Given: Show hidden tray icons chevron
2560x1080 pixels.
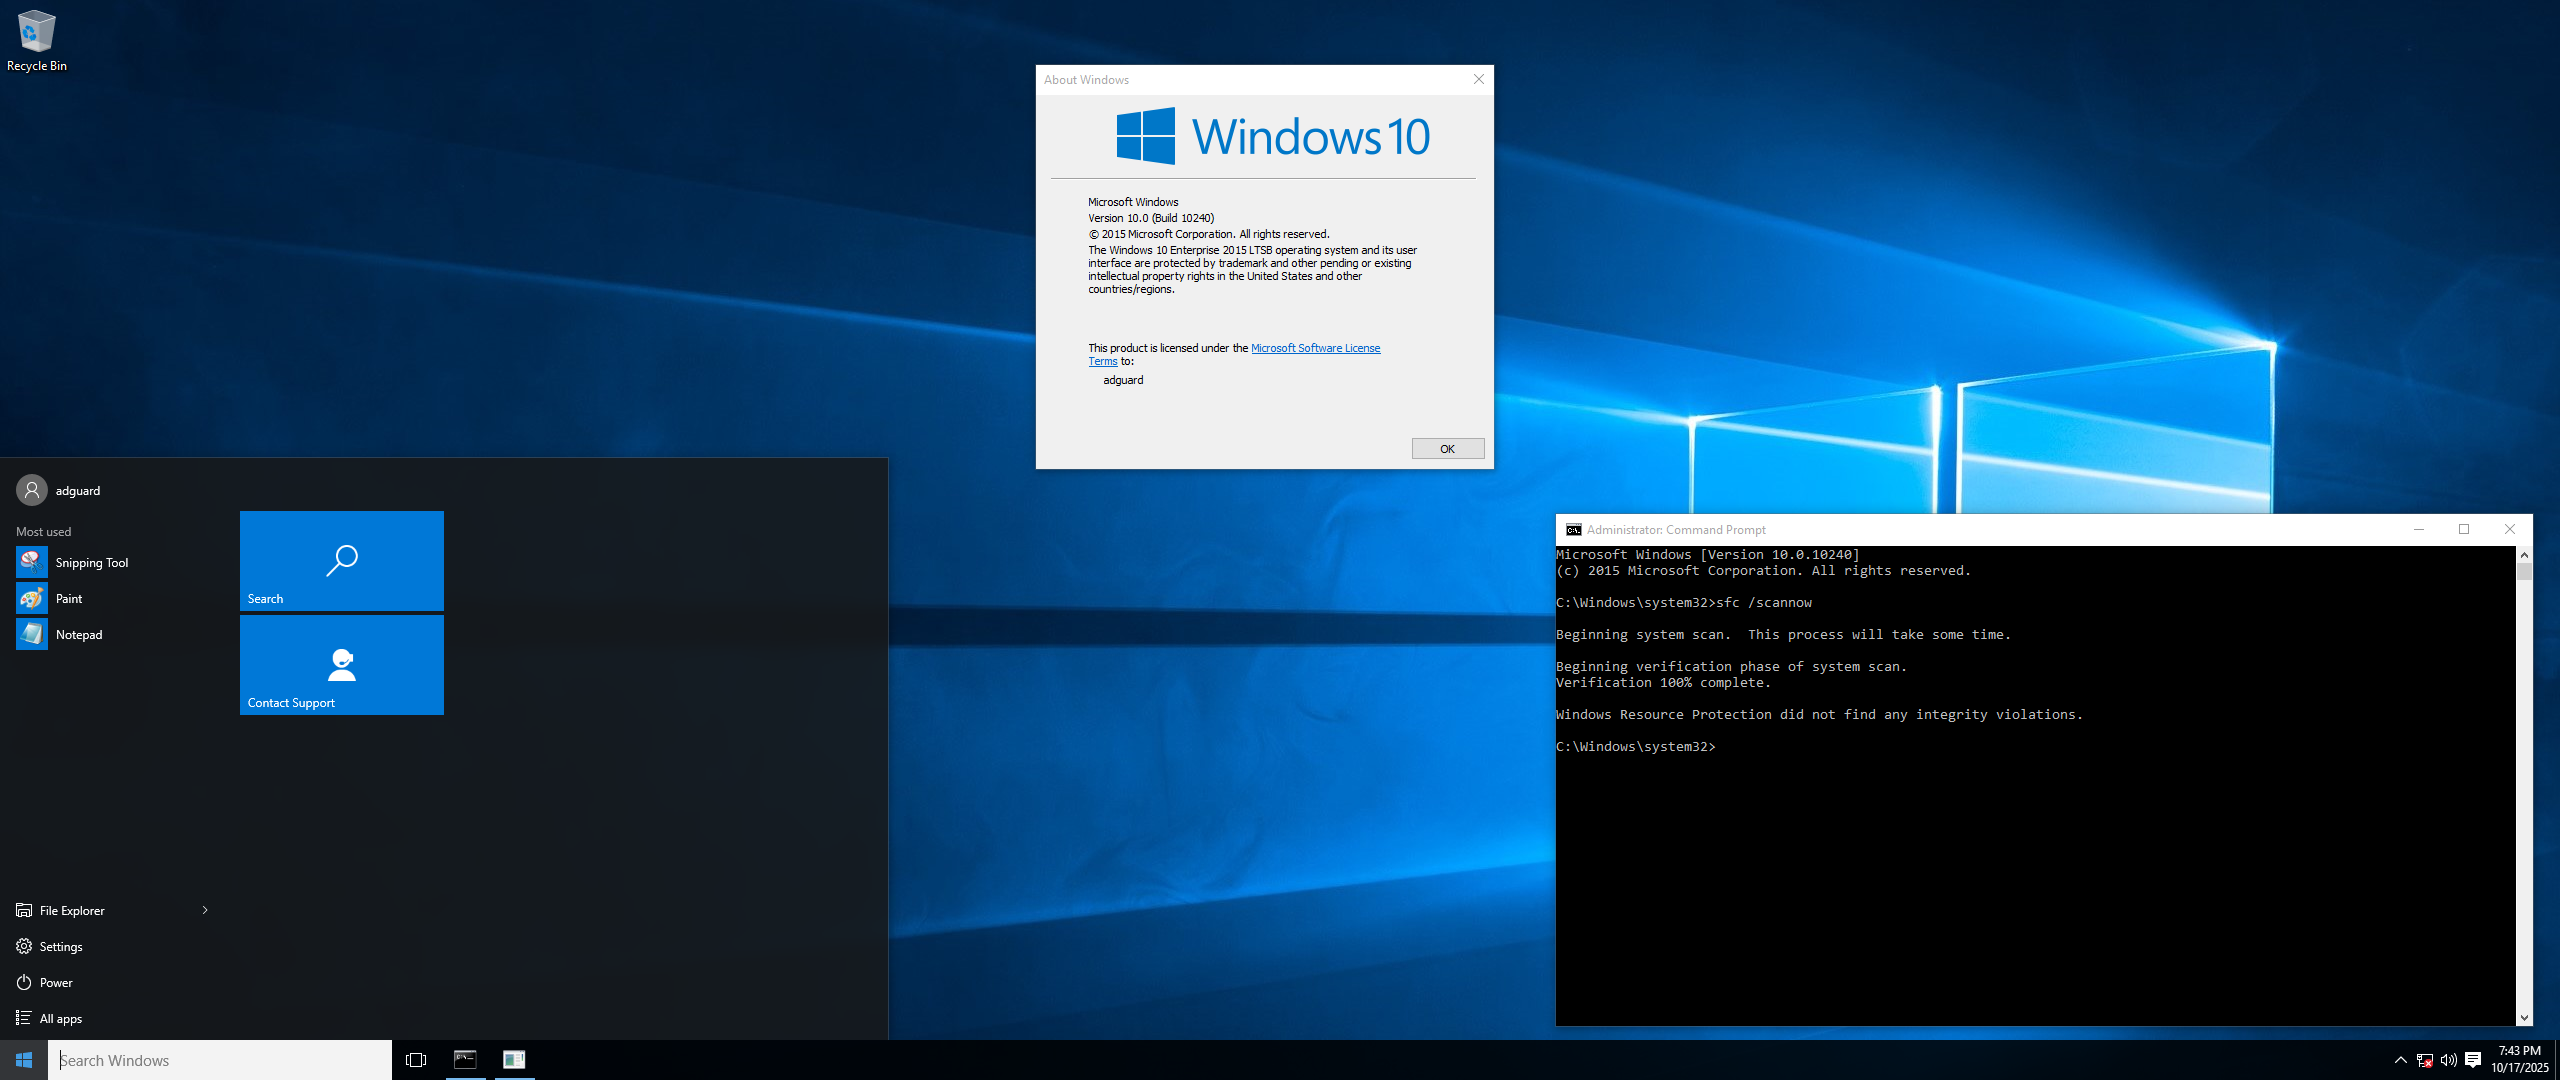Looking at the screenshot, I should click(x=2400, y=1060).
